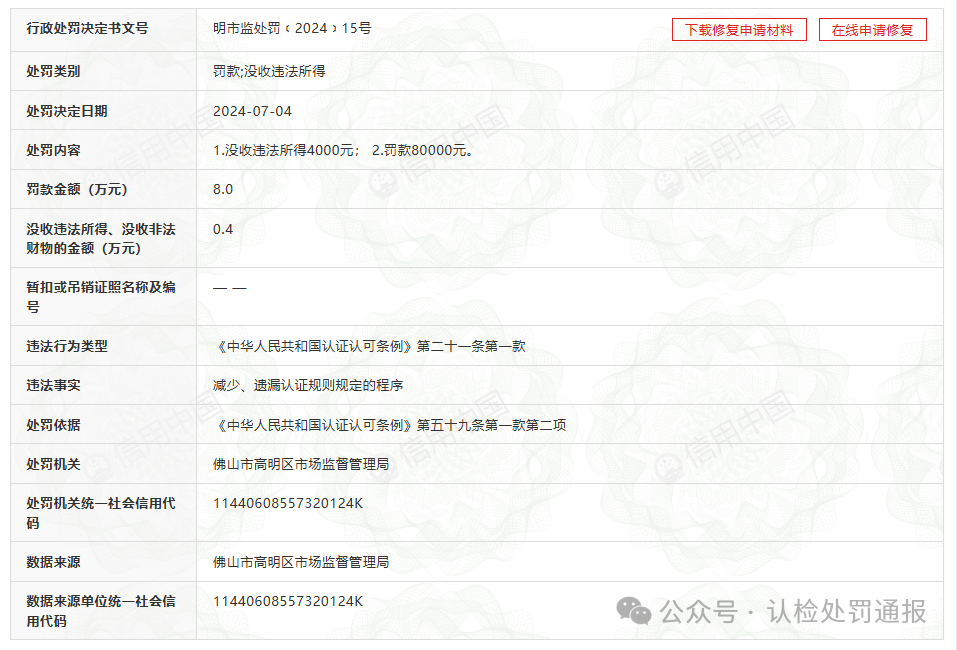Click the 处罚类别 label

click(53, 71)
